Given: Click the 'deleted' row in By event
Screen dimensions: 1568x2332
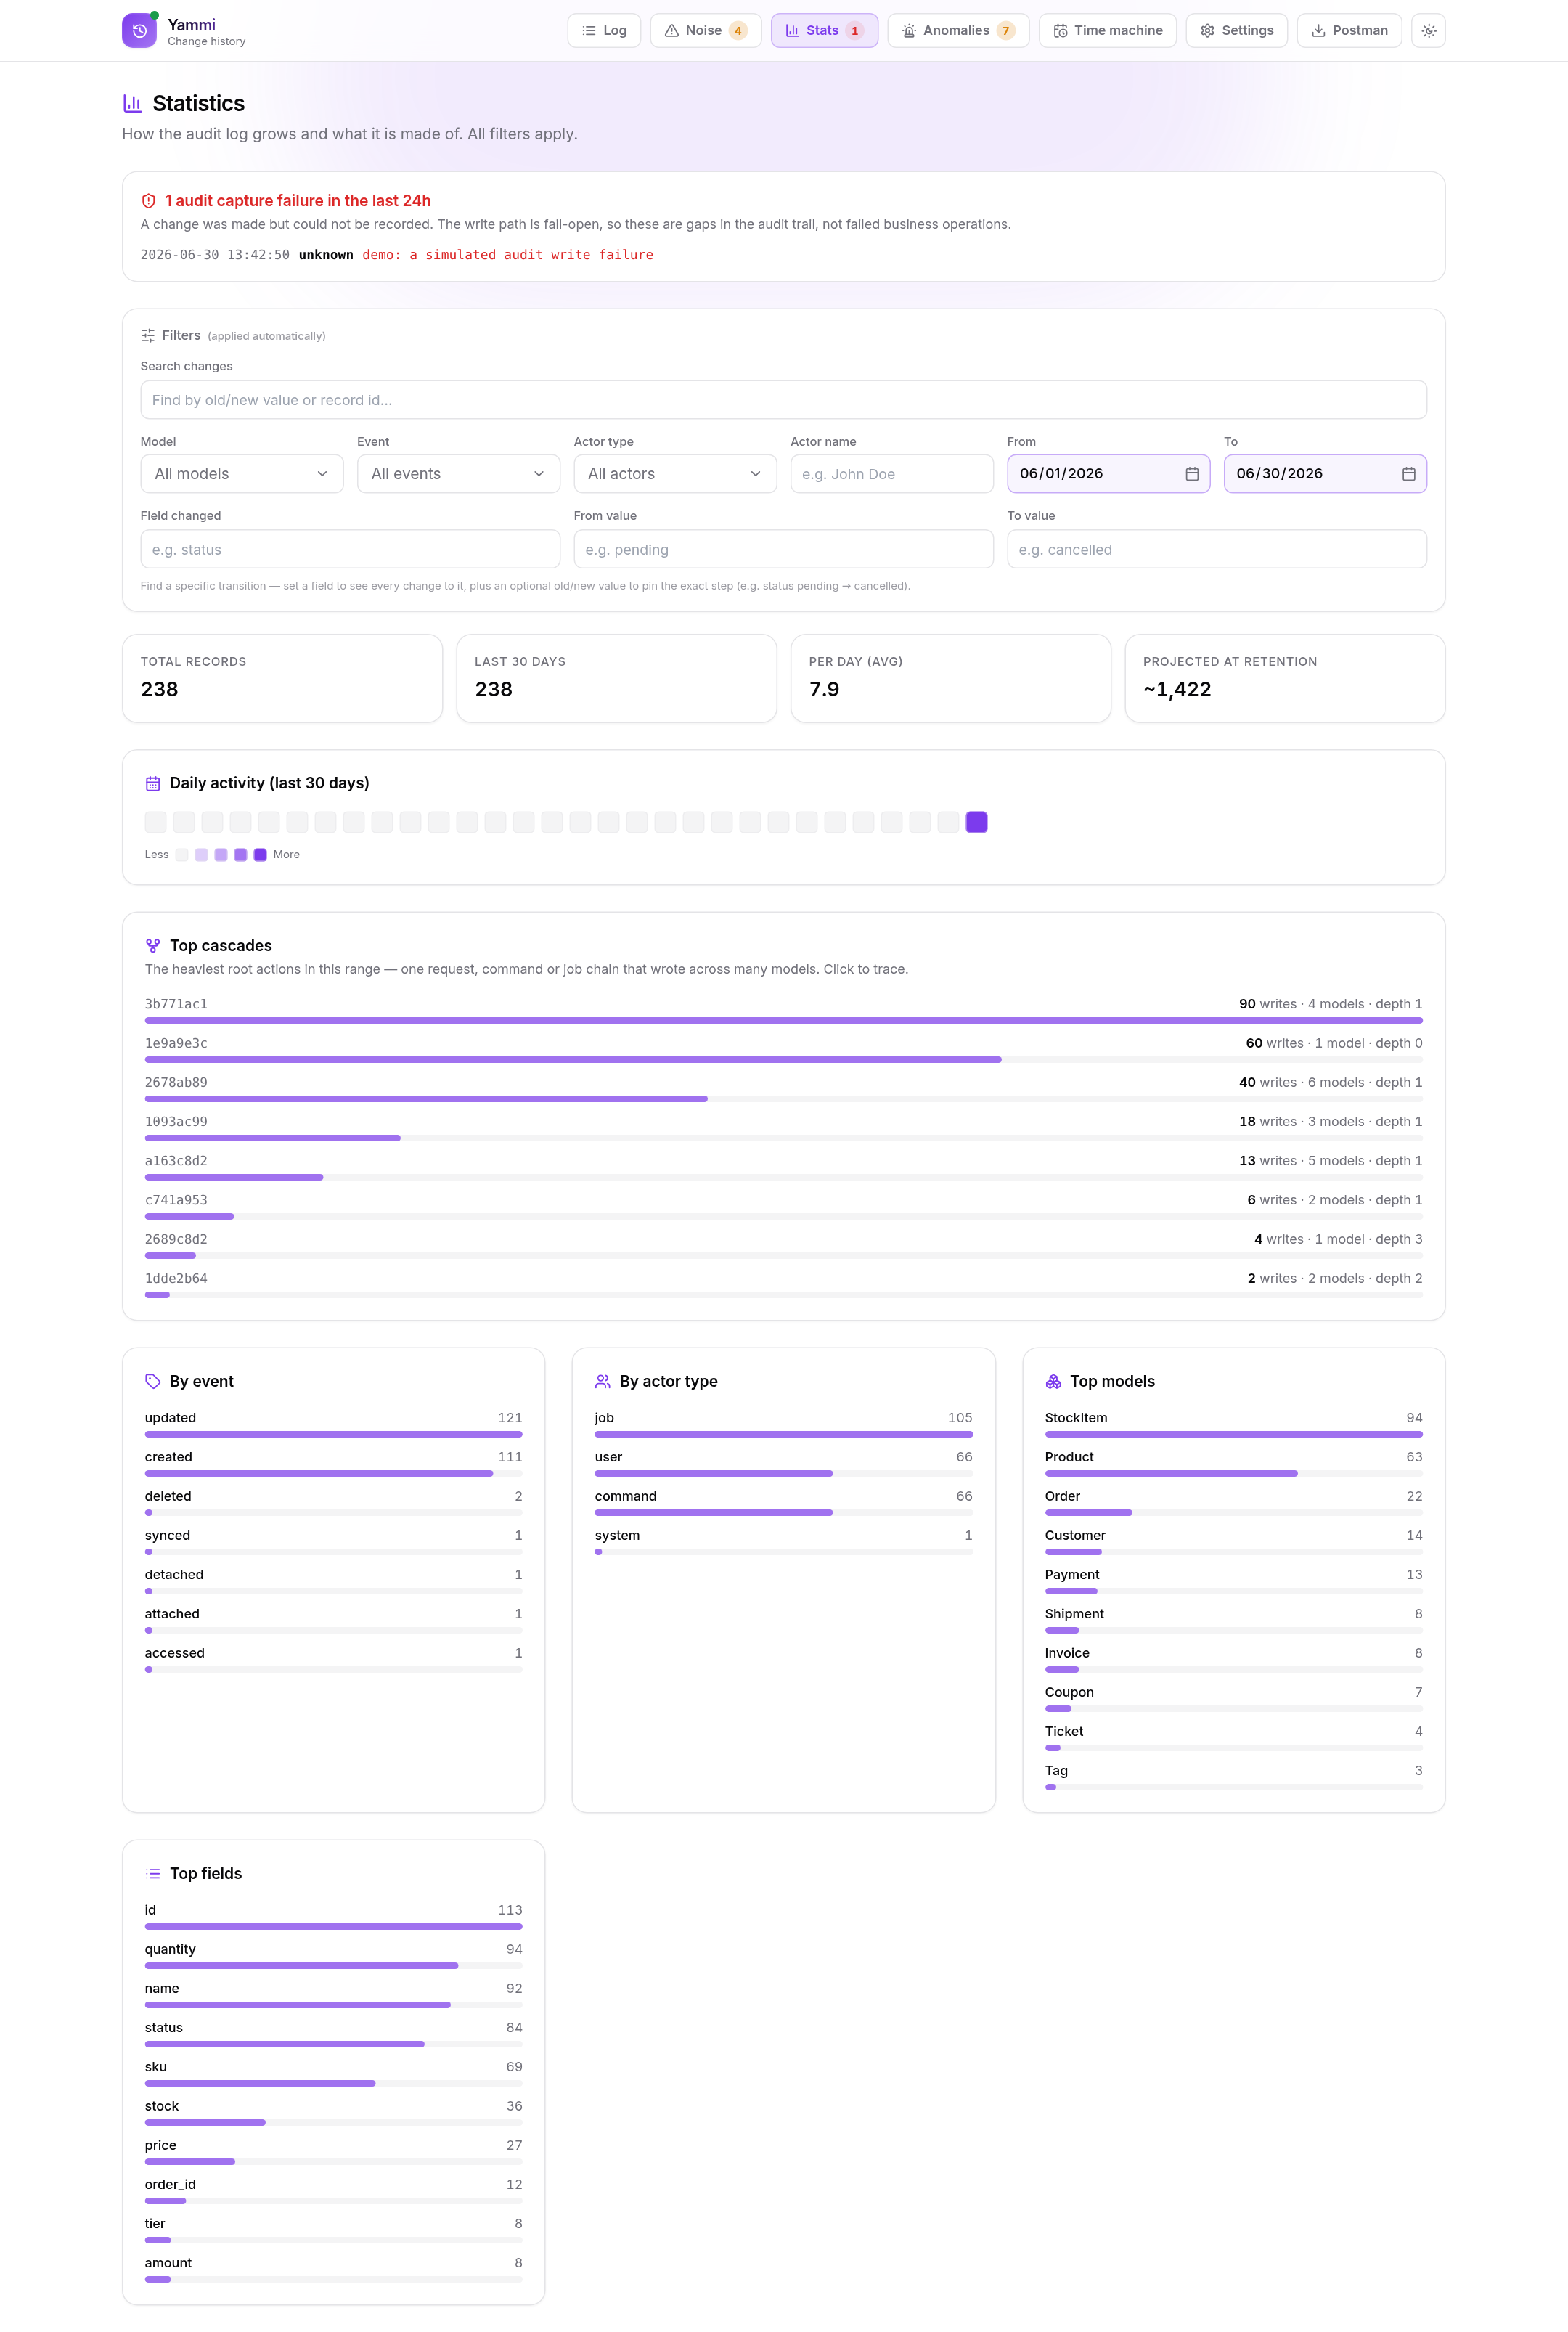Looking at the screenshot, I should [334, 1502].
